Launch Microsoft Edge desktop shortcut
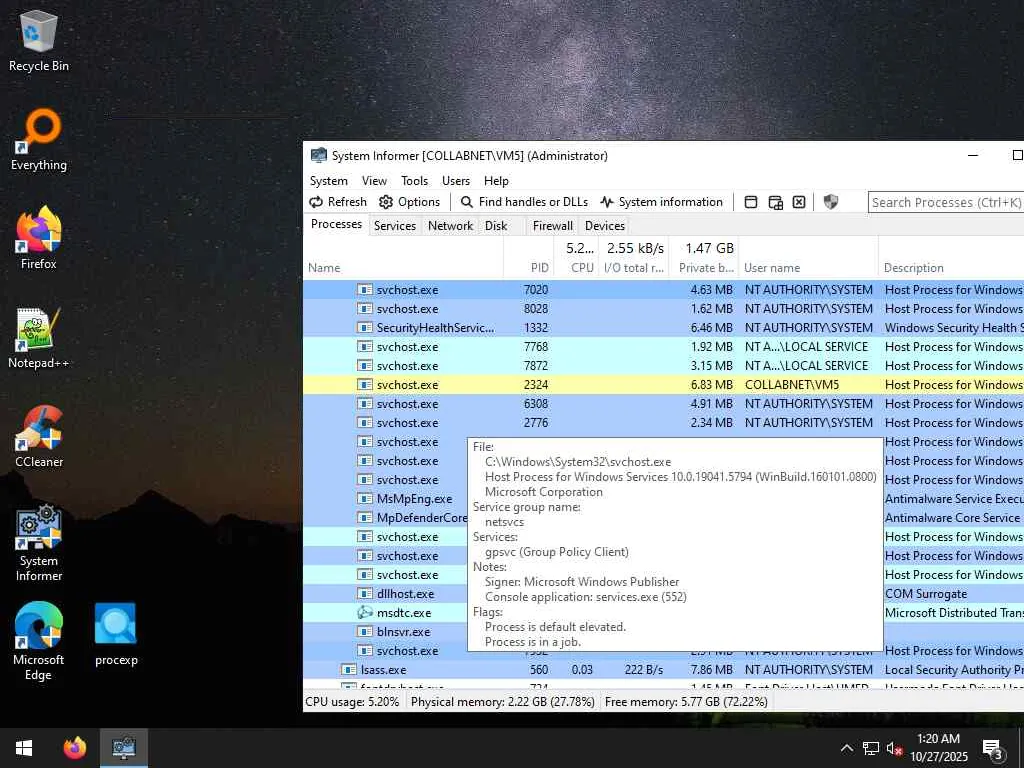The width and height of the screenshot is (1024, 768). click(x=39, y=641)
